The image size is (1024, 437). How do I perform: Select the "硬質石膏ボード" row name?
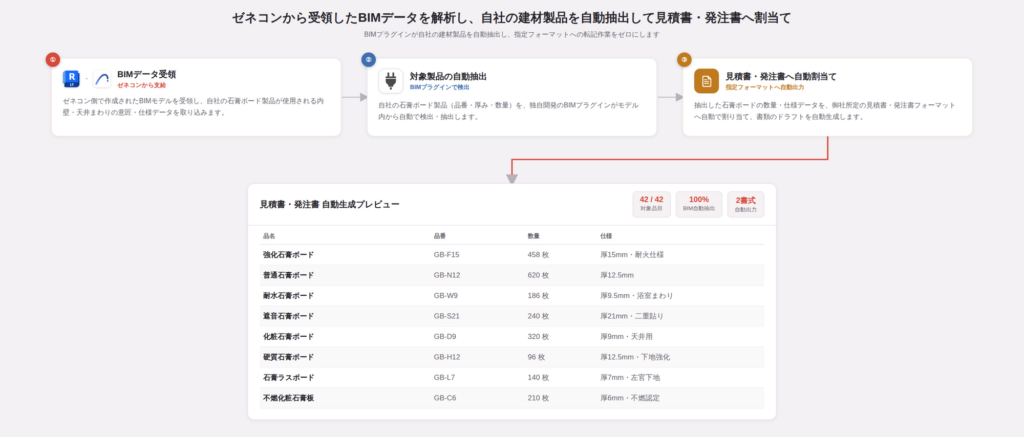coord(288,357)
